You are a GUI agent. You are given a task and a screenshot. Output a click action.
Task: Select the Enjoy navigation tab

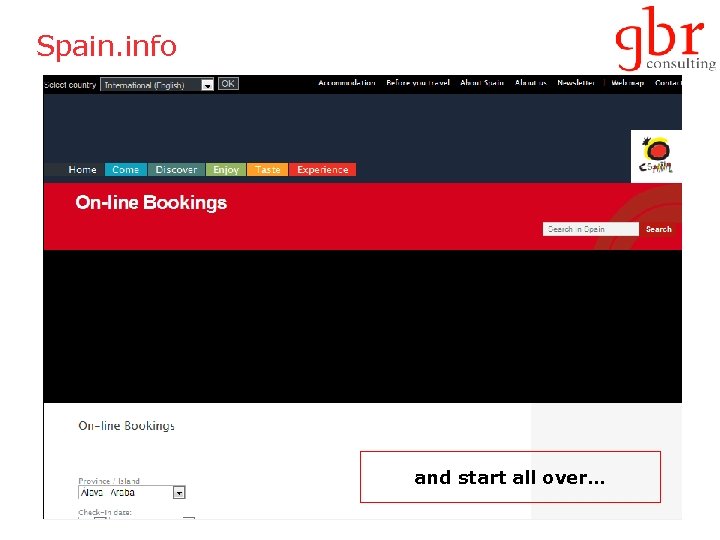pyautogui.click(x=226, y=169)
